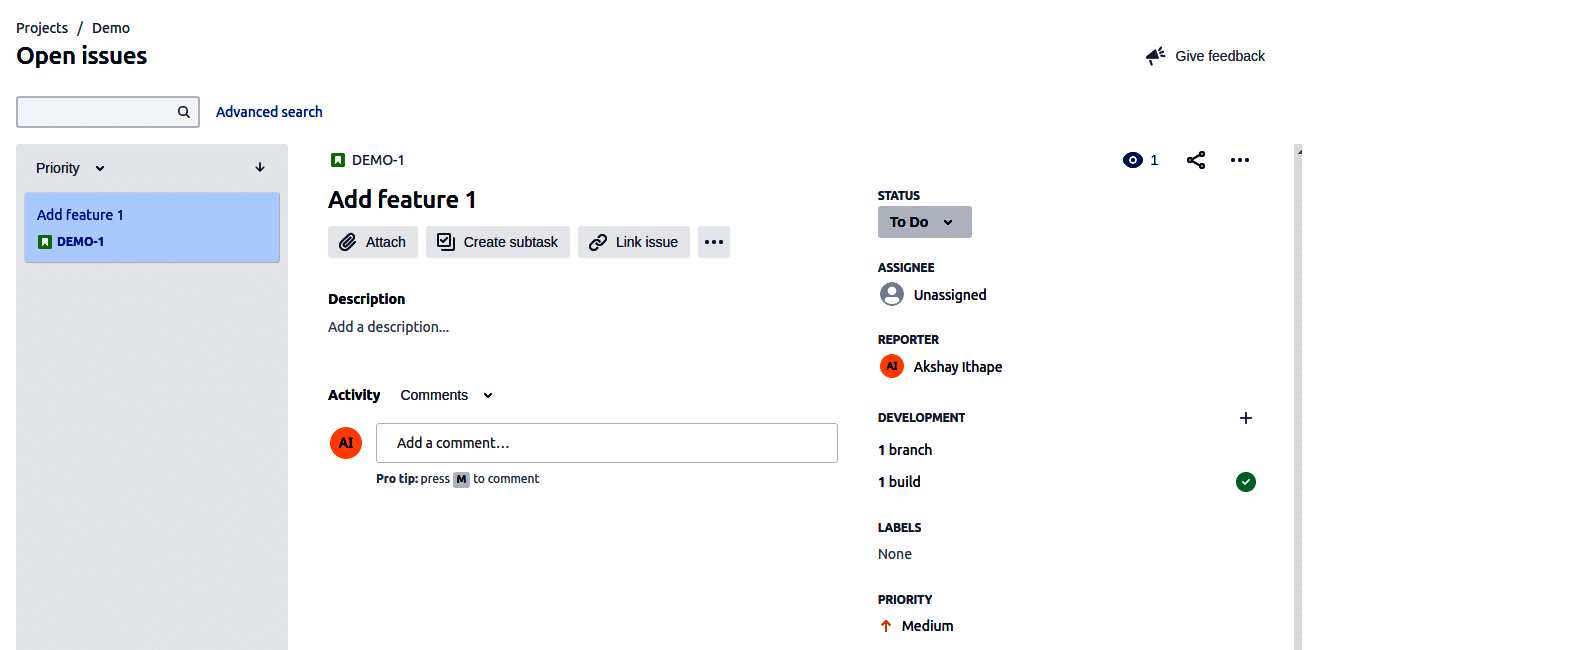Click the Give feedback megaphone icon
1593x650 pixels.
(x=1156, y=56)
